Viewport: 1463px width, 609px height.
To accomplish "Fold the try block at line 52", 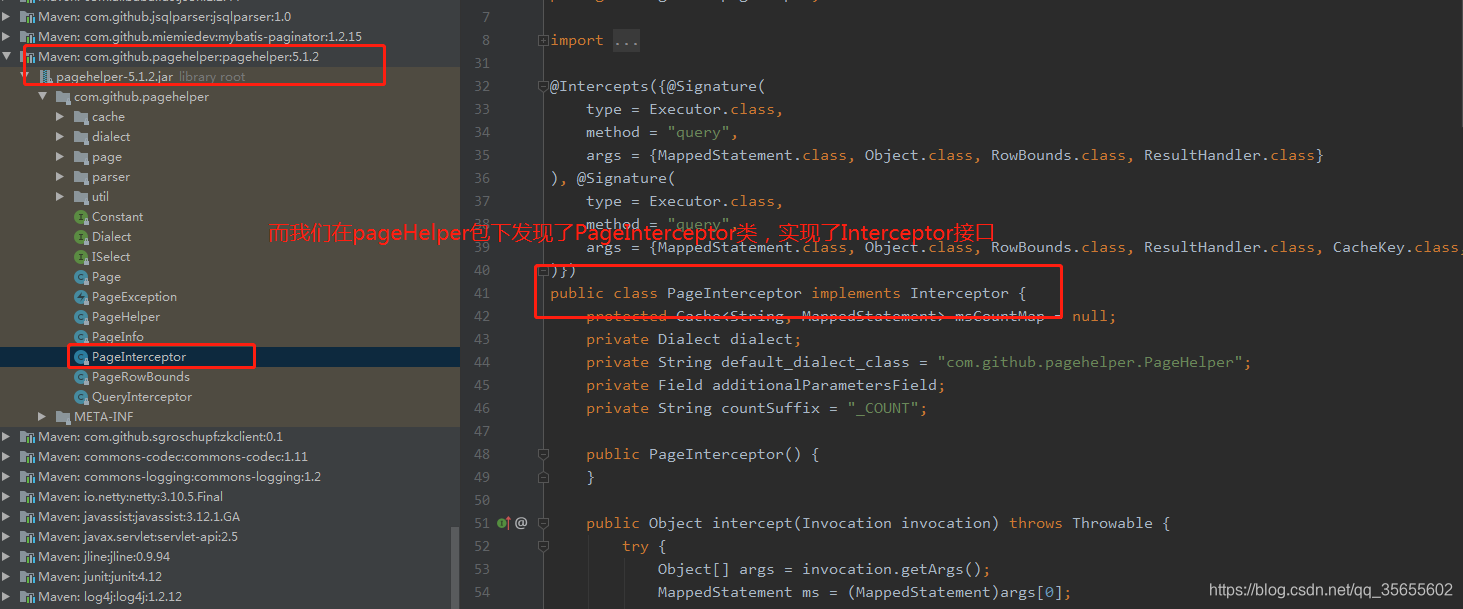I will tap(543, 546).
